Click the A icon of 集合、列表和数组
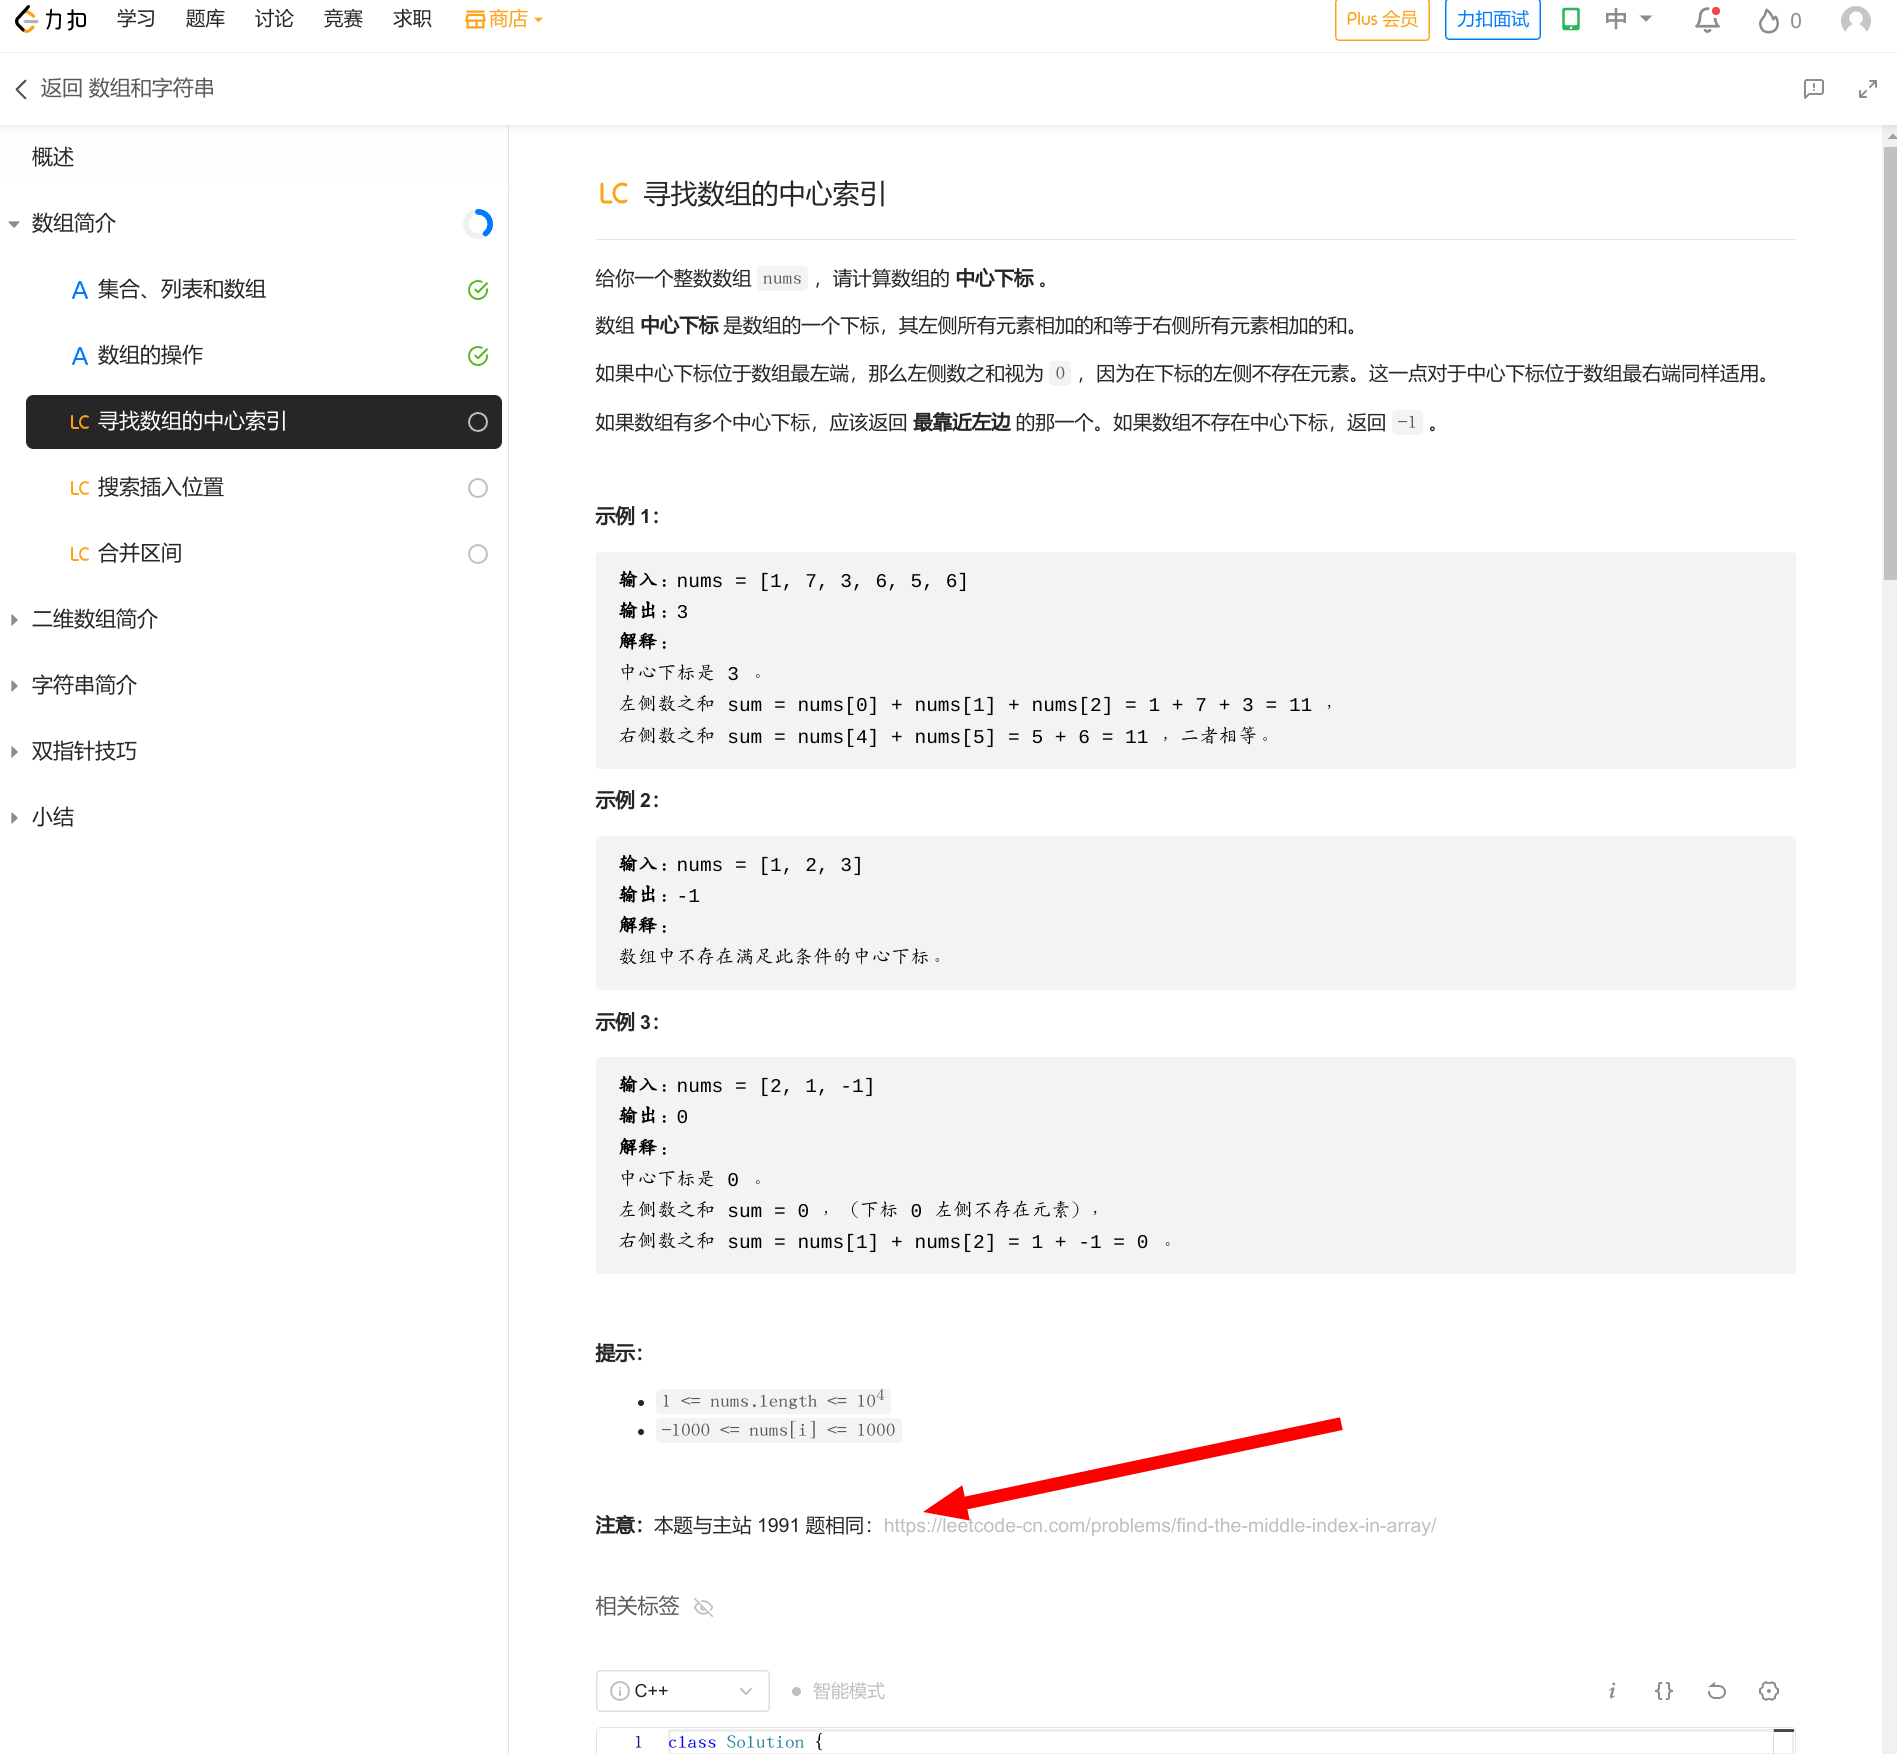 80,290
